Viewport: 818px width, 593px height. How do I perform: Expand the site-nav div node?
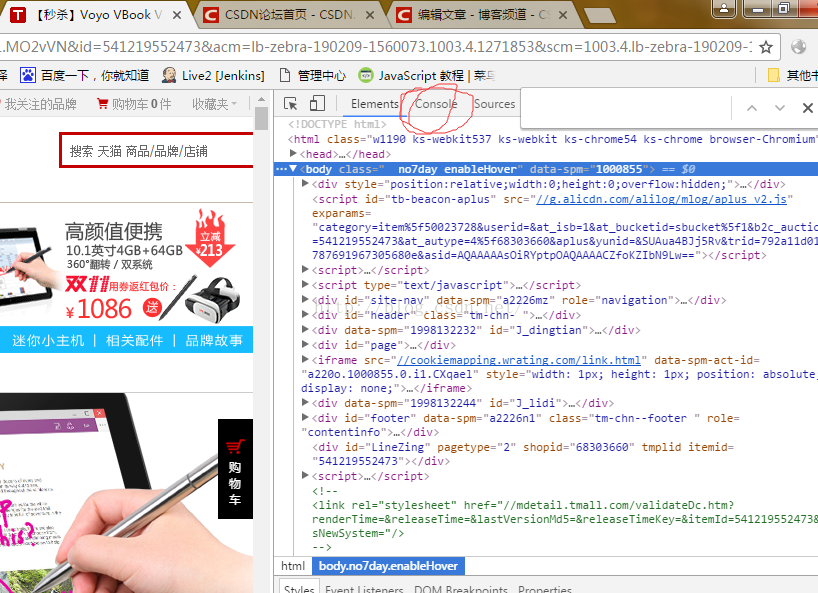point(305,300)
